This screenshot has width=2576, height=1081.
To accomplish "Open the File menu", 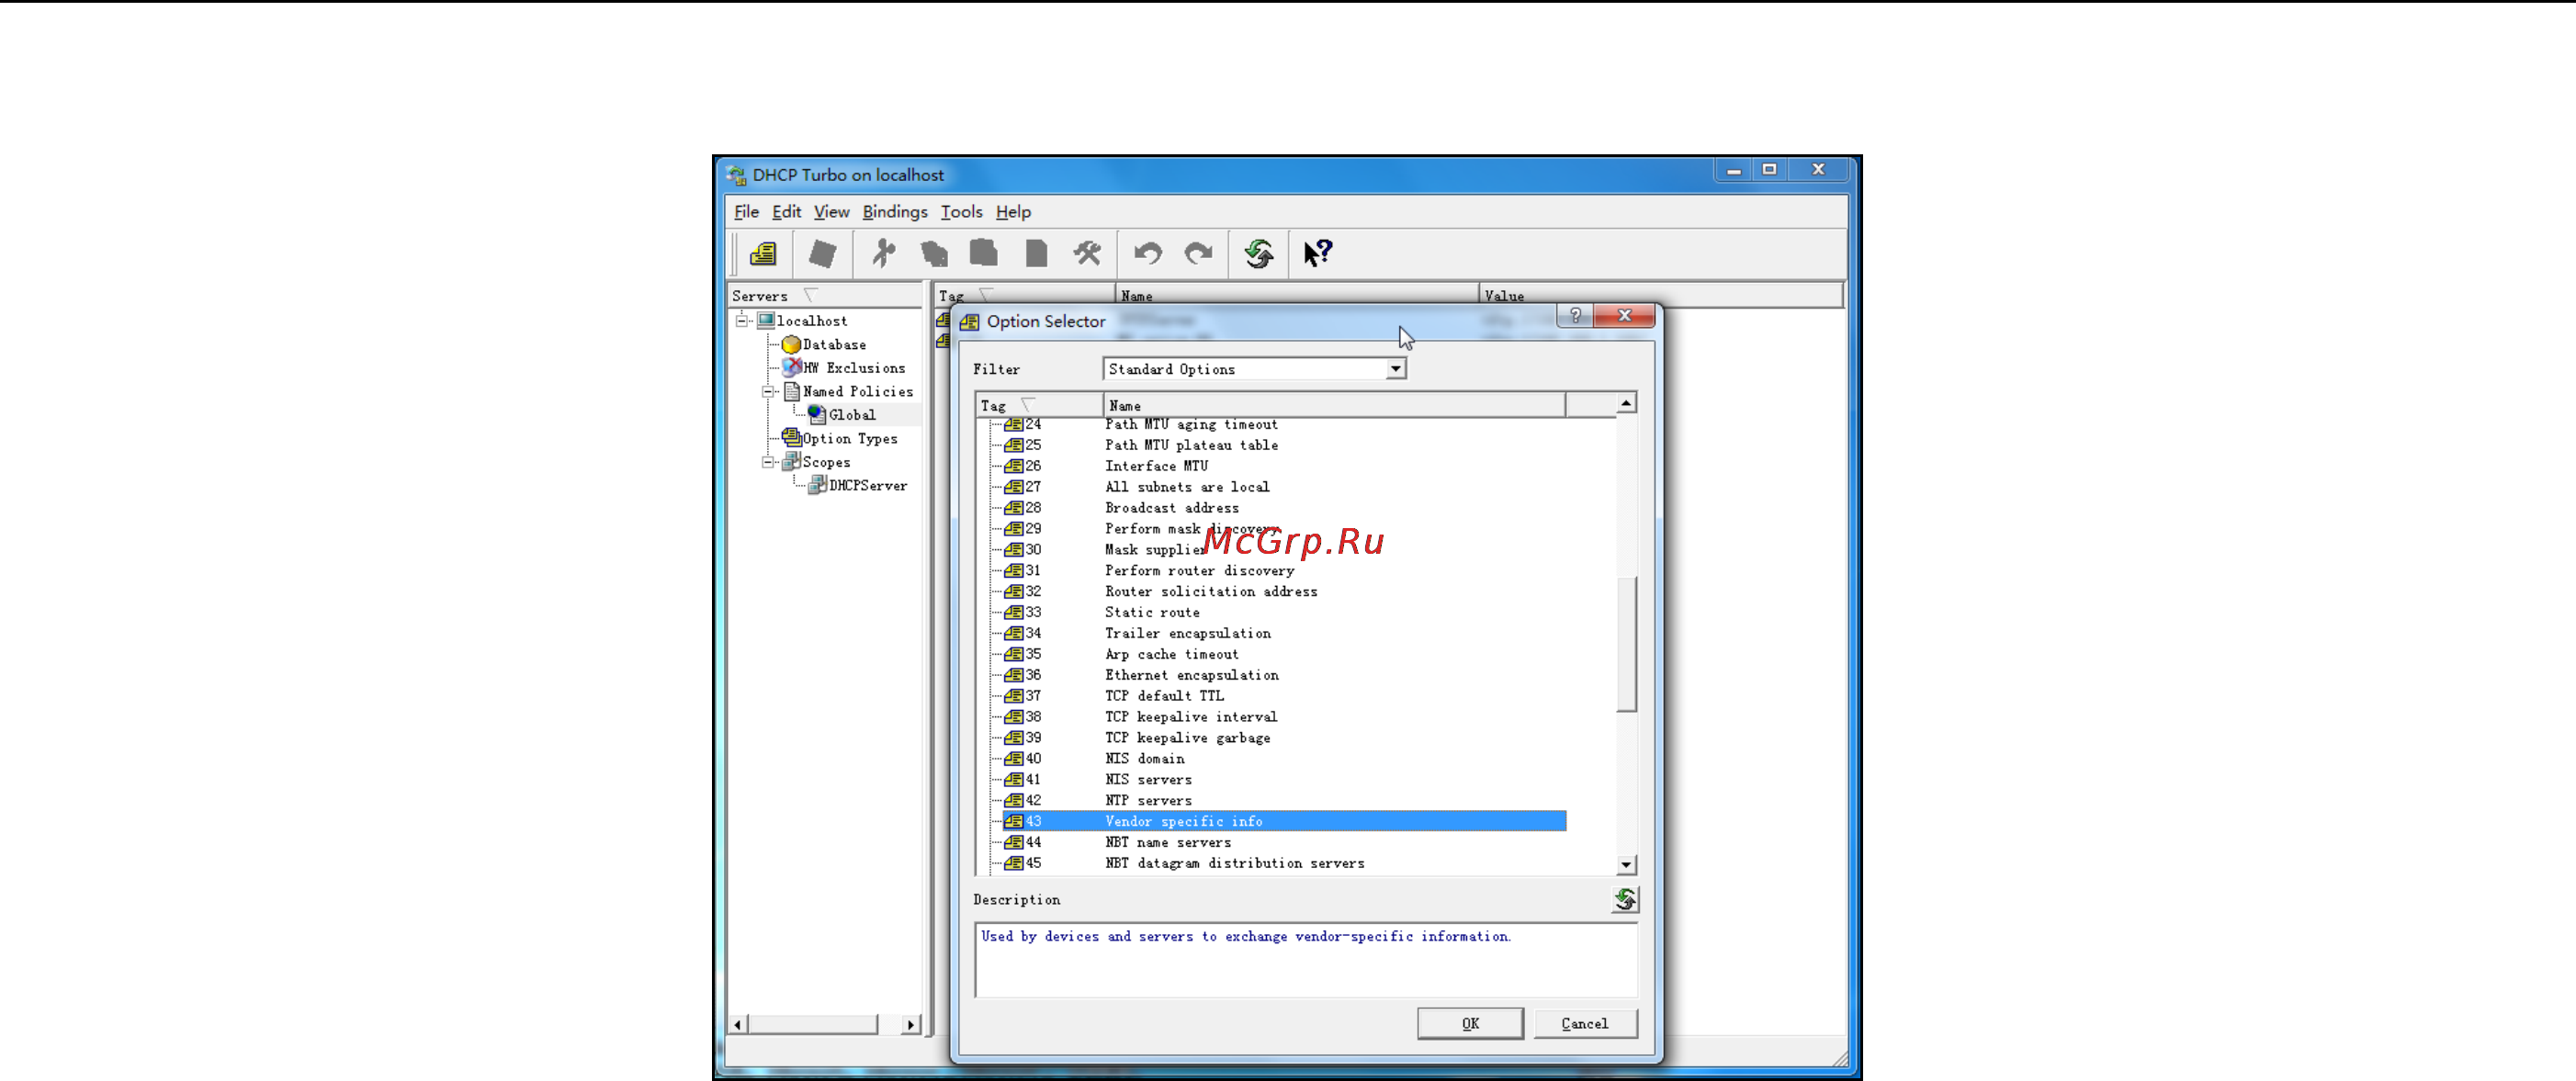I will click(746, 212).
